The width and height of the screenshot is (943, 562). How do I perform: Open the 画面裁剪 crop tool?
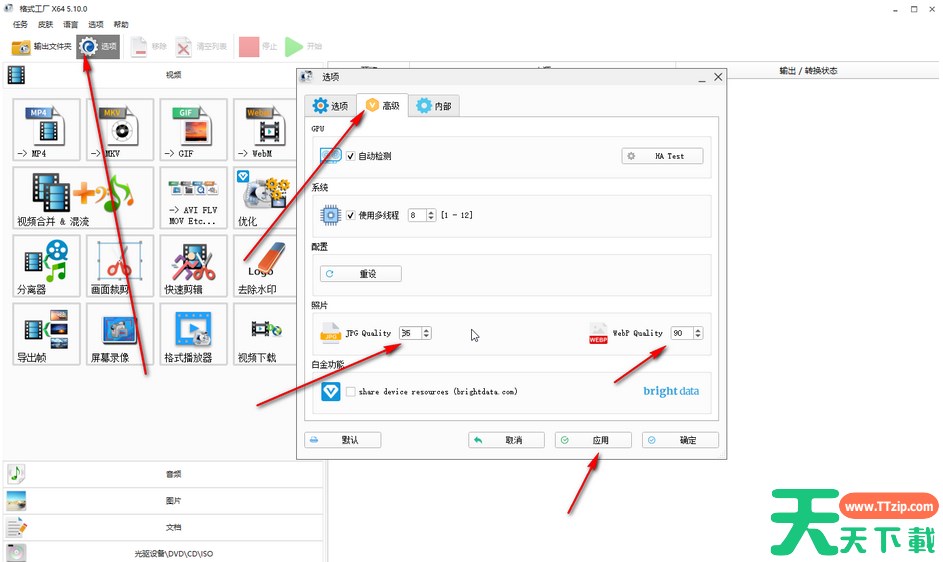click(120, 266)
